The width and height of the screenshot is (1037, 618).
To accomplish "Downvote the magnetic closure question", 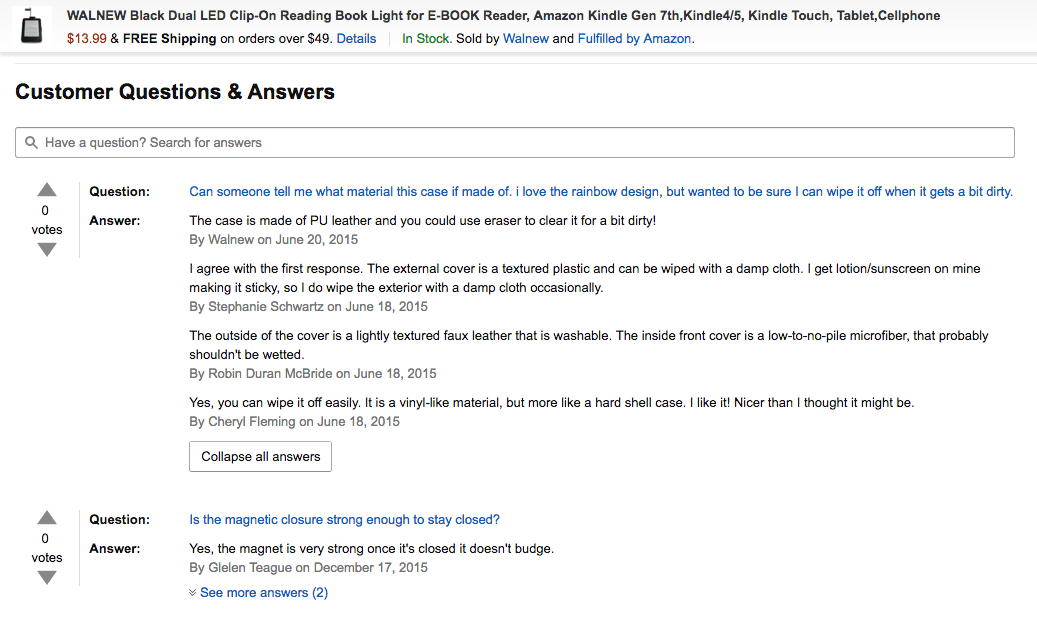I will point(46,578).
